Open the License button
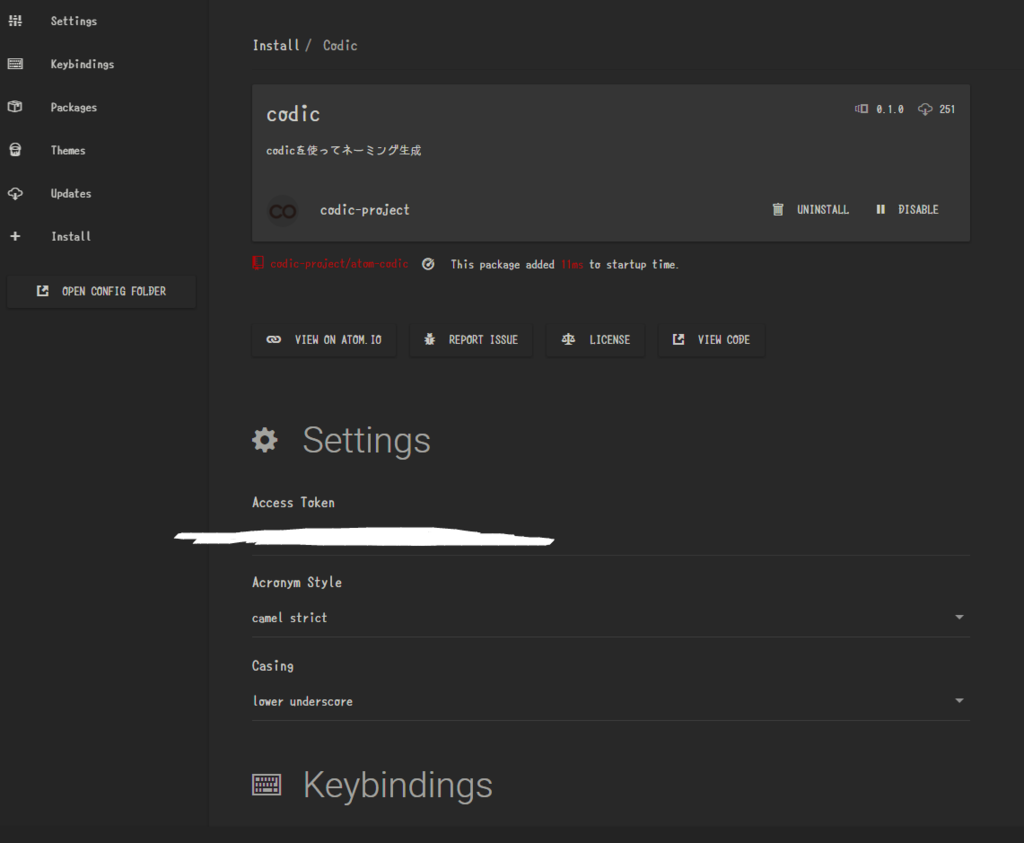 (x=596, y=340)
